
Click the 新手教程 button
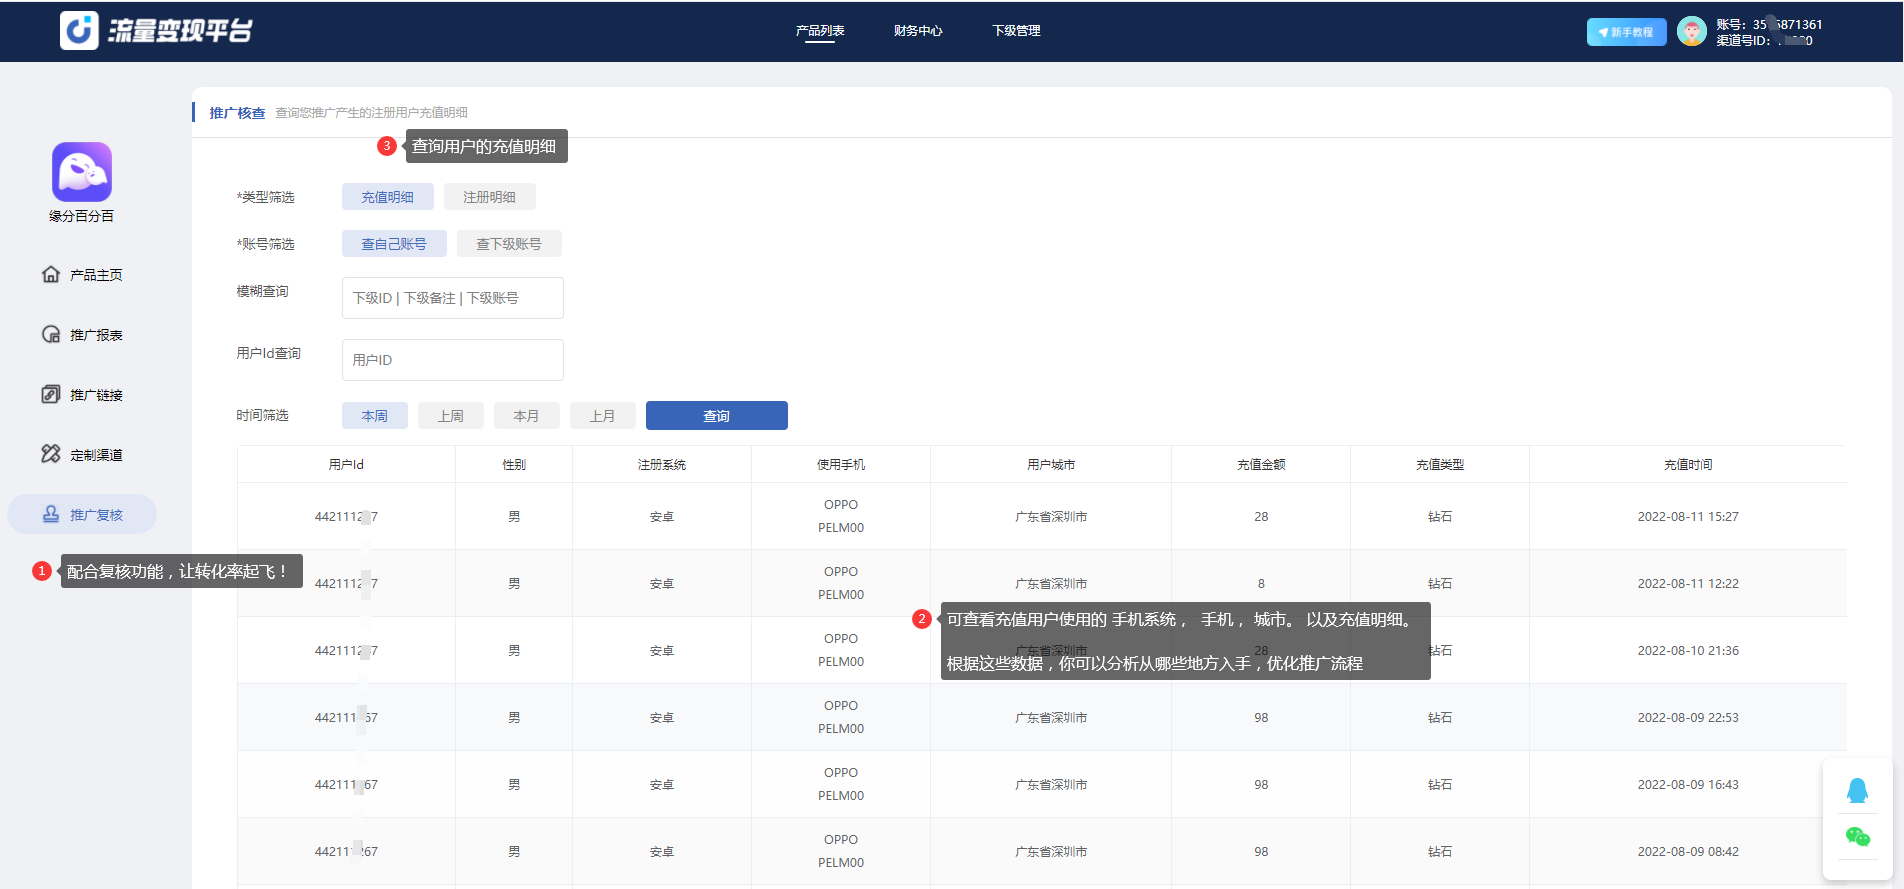(1626, 32)
